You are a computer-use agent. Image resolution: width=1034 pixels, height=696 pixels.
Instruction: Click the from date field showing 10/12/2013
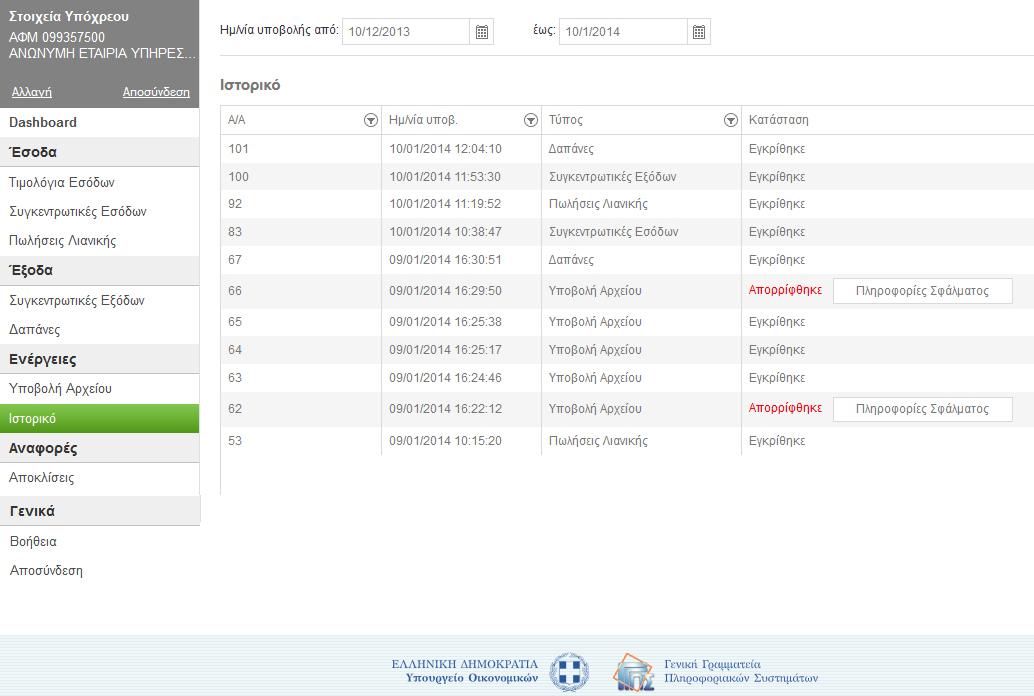[406, 32]
